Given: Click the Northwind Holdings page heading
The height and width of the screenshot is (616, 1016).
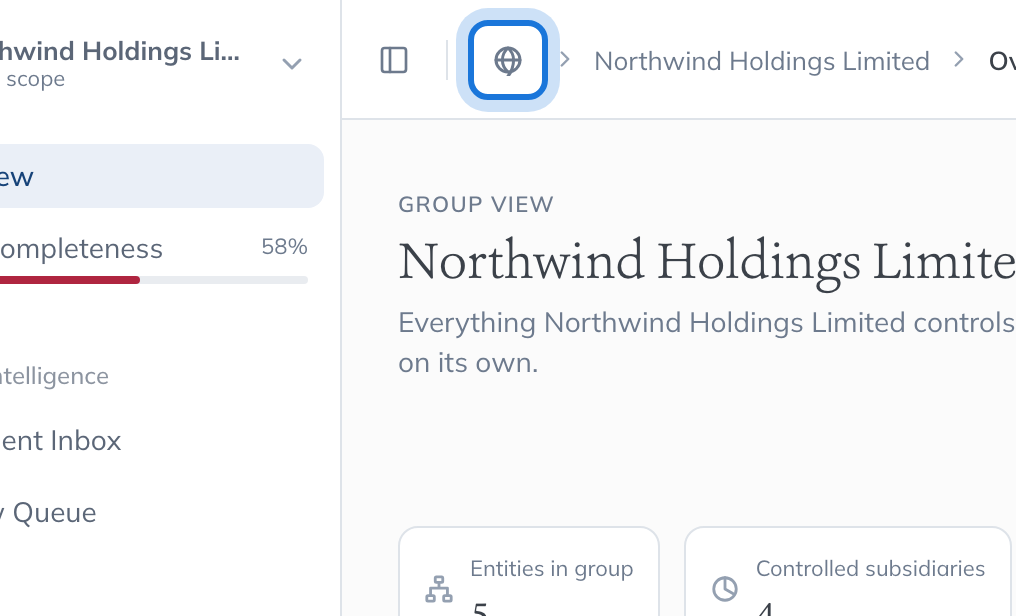Looking at the screenshot, I should click(707, 262).
